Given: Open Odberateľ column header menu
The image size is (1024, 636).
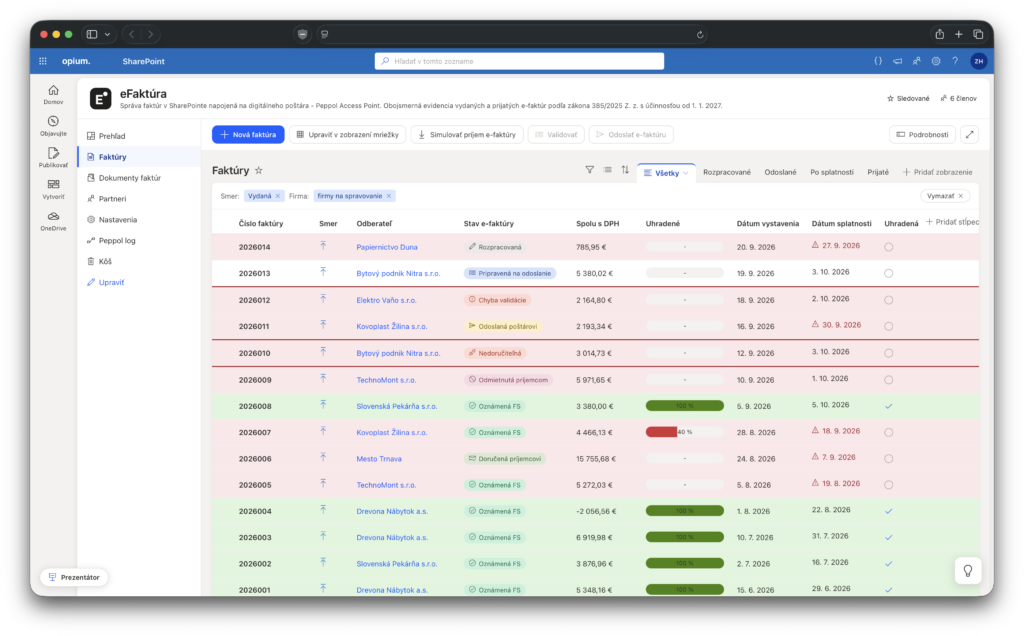Looking at the screenshot, I should 374,223.
